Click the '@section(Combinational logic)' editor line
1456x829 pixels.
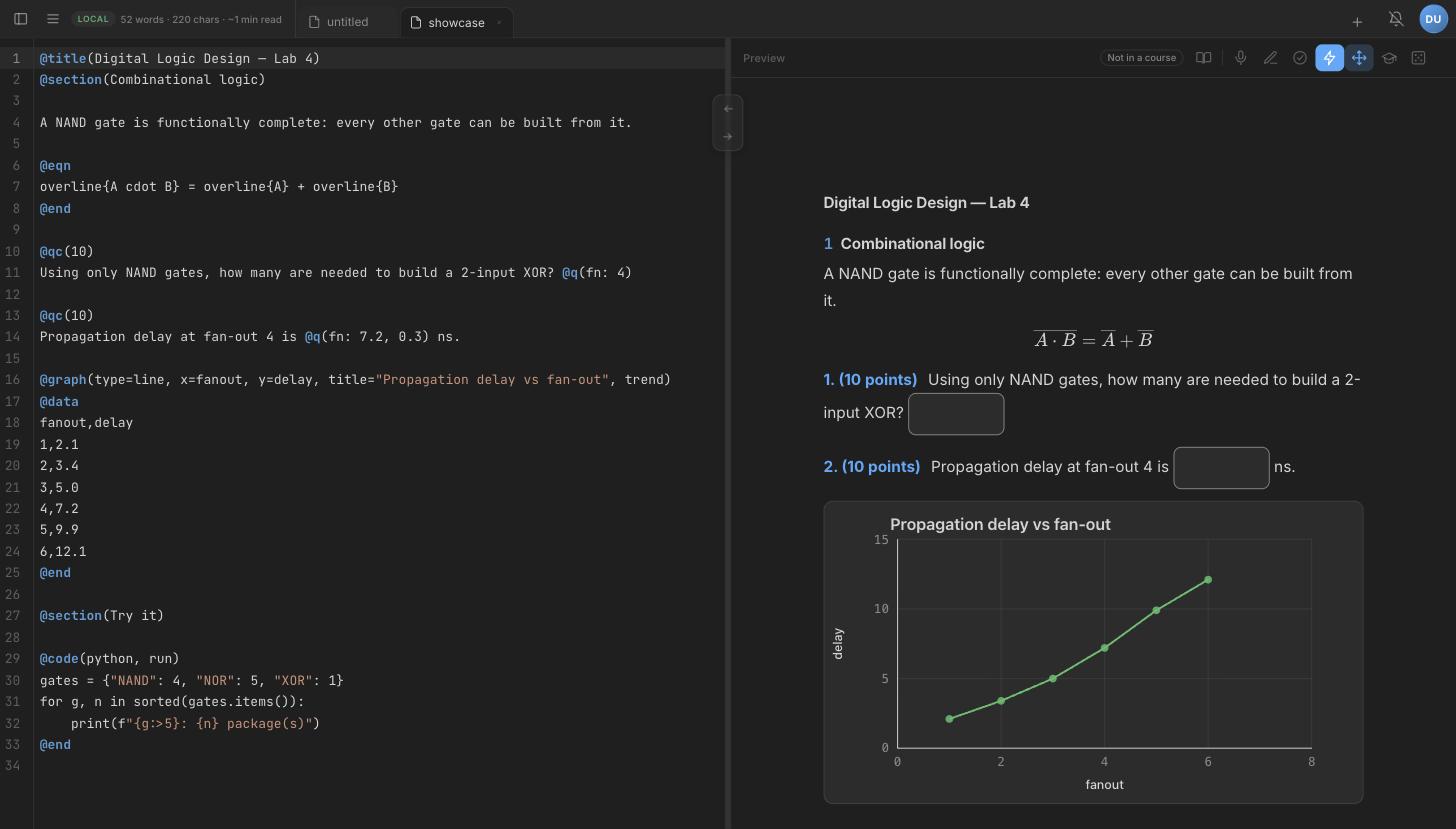click(x=153, y=80)
